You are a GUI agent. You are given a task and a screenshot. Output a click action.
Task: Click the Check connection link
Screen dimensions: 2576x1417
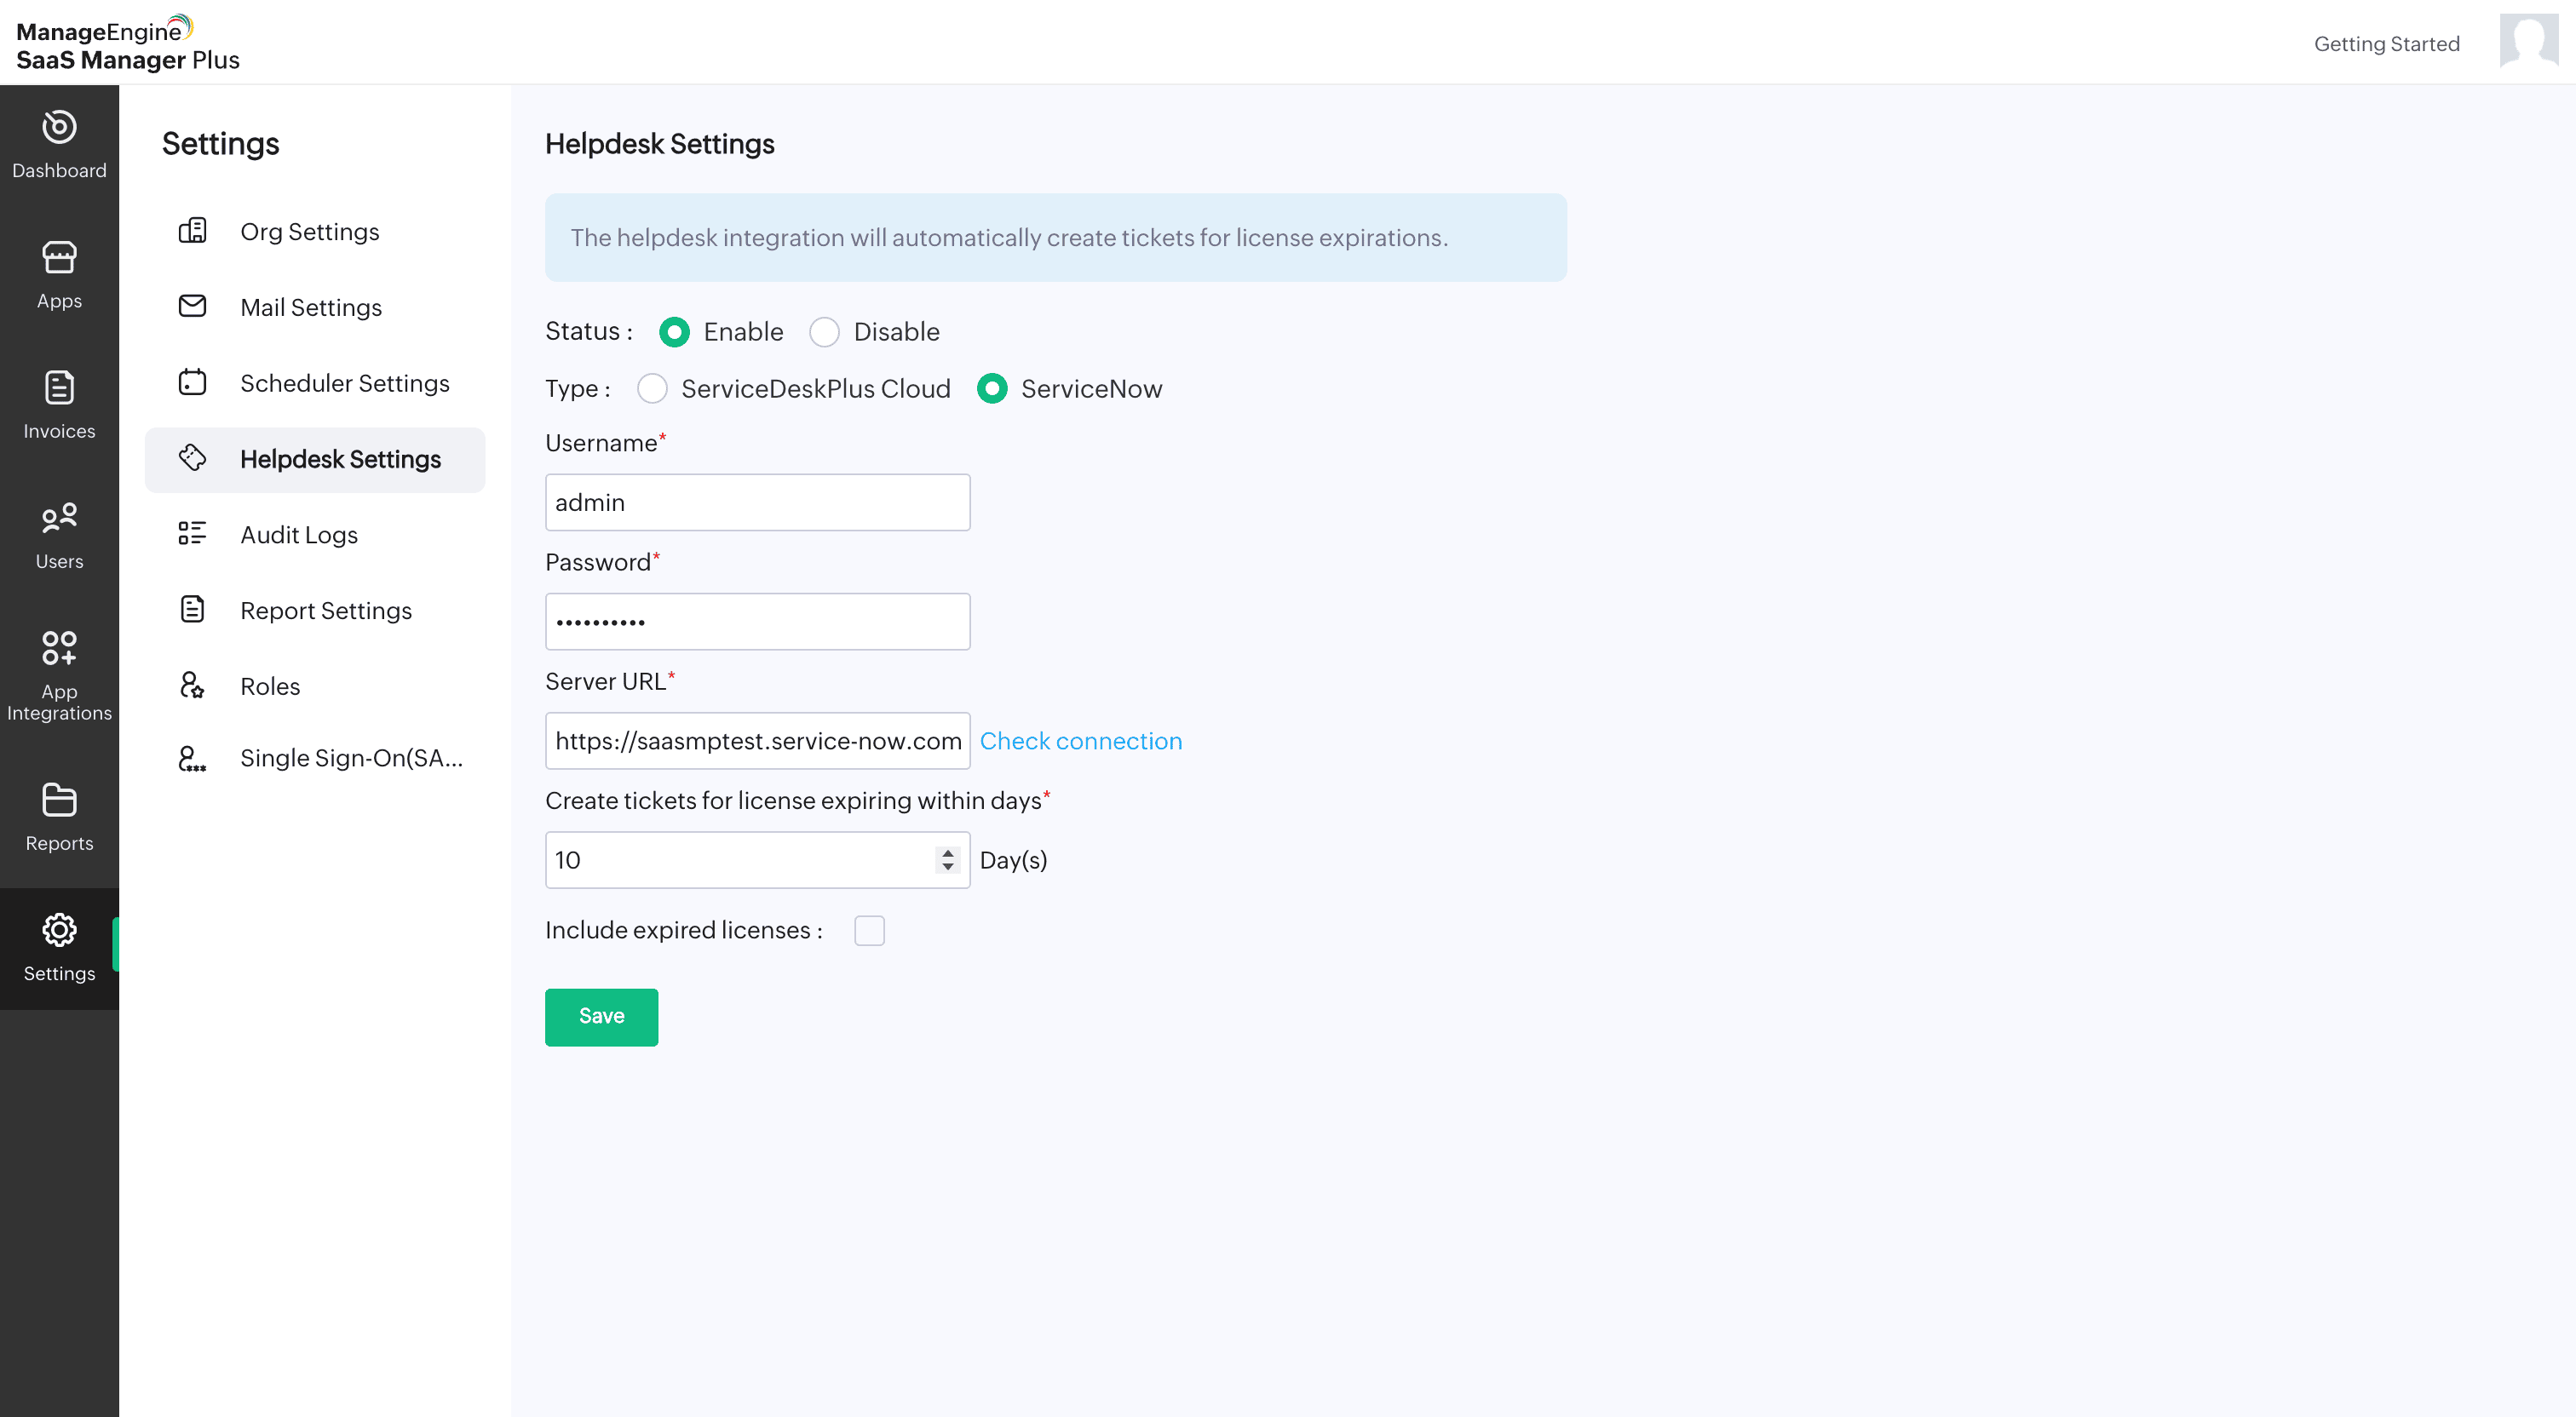click(x=1080, y=741)
